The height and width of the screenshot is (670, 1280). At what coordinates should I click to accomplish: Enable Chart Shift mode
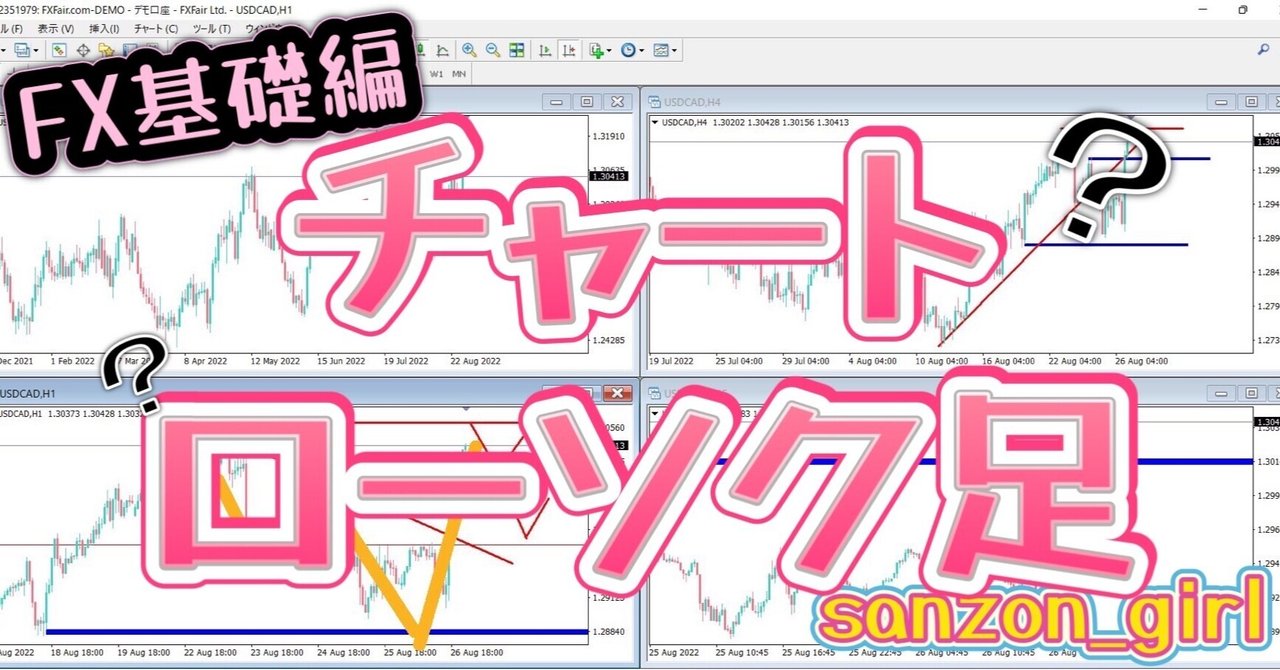point(569,50)
